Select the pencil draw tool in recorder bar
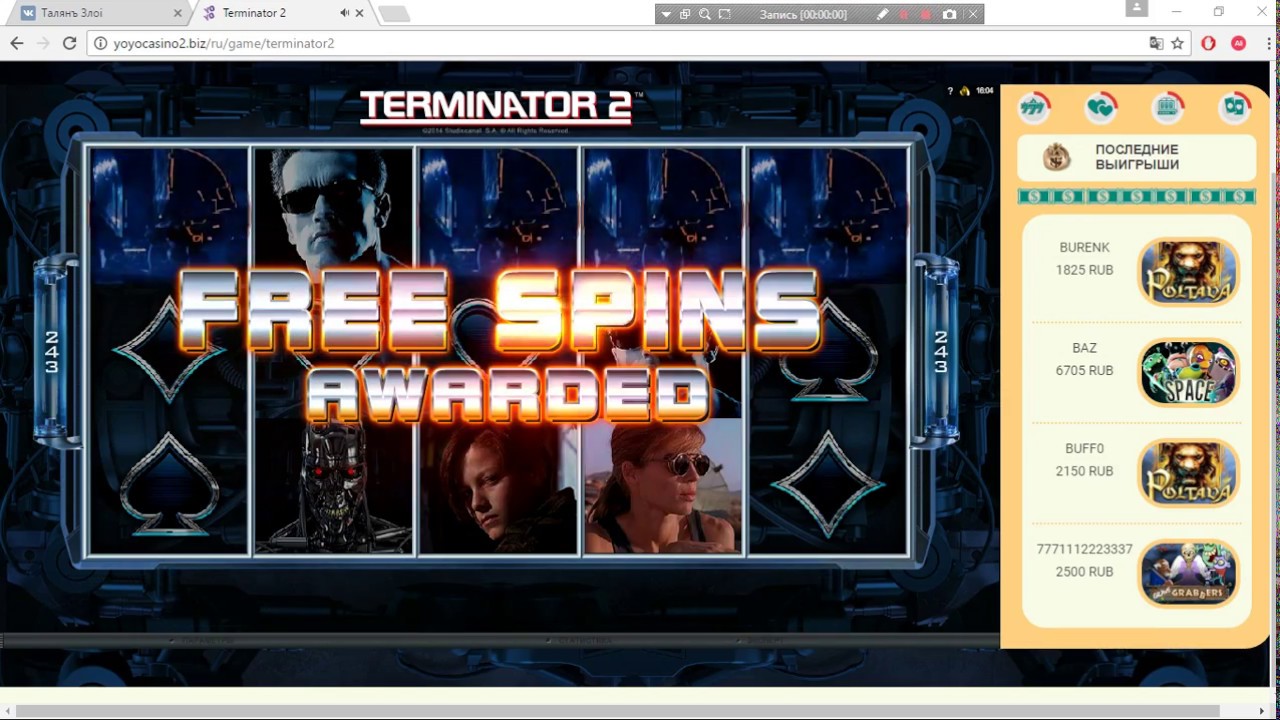 coord(882,14)
